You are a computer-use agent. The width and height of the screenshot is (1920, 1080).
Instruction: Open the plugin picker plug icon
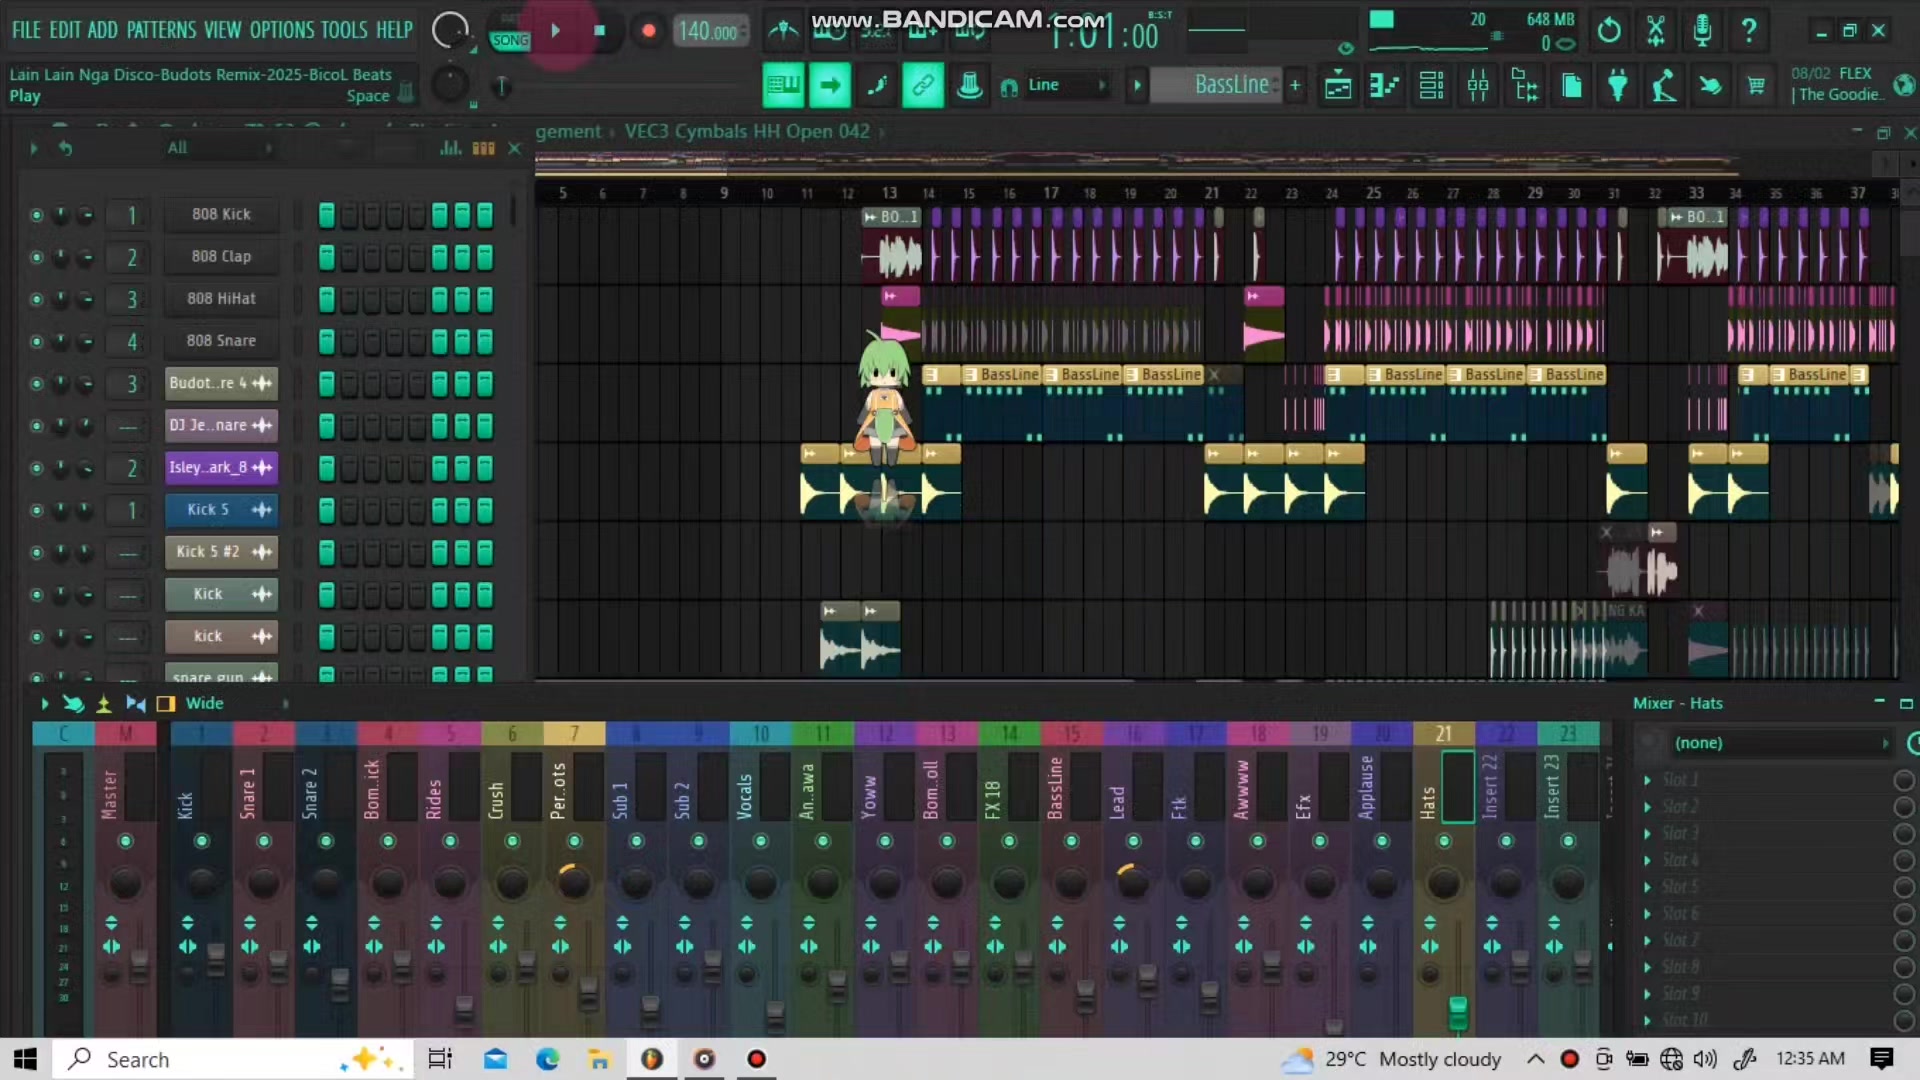1617,87
